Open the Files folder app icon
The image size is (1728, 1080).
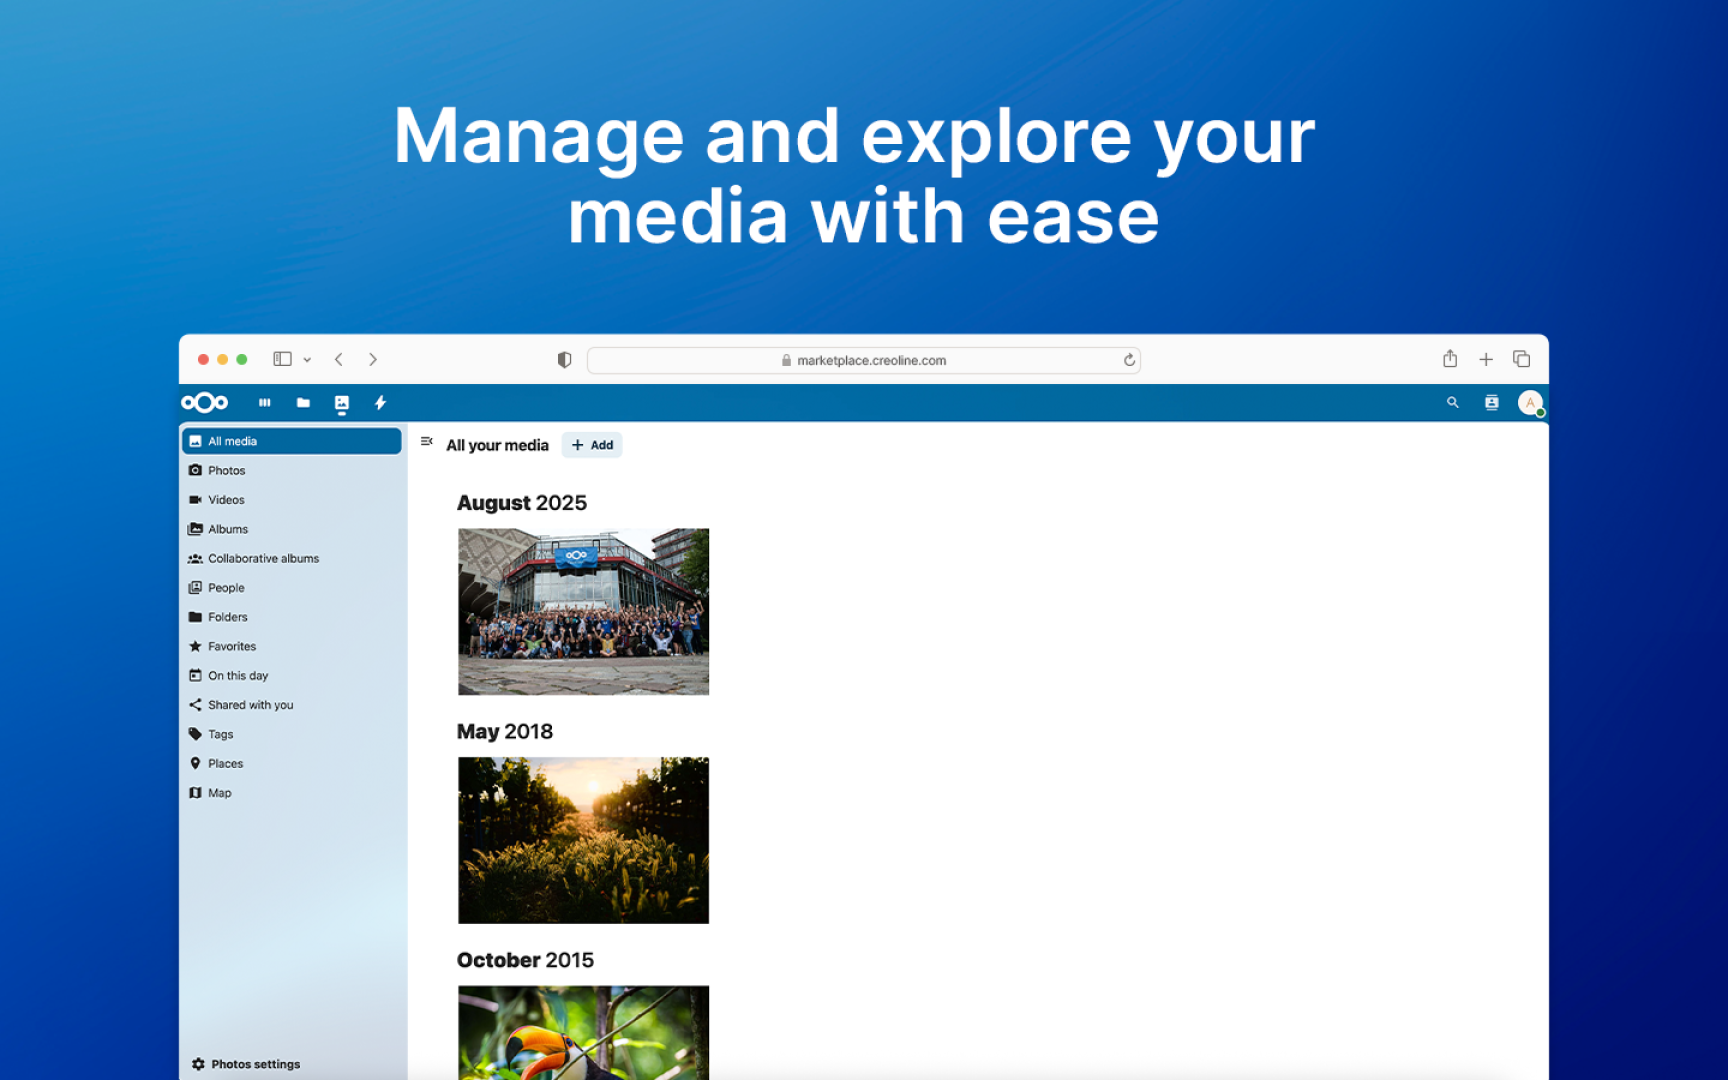tap(303, 403)
